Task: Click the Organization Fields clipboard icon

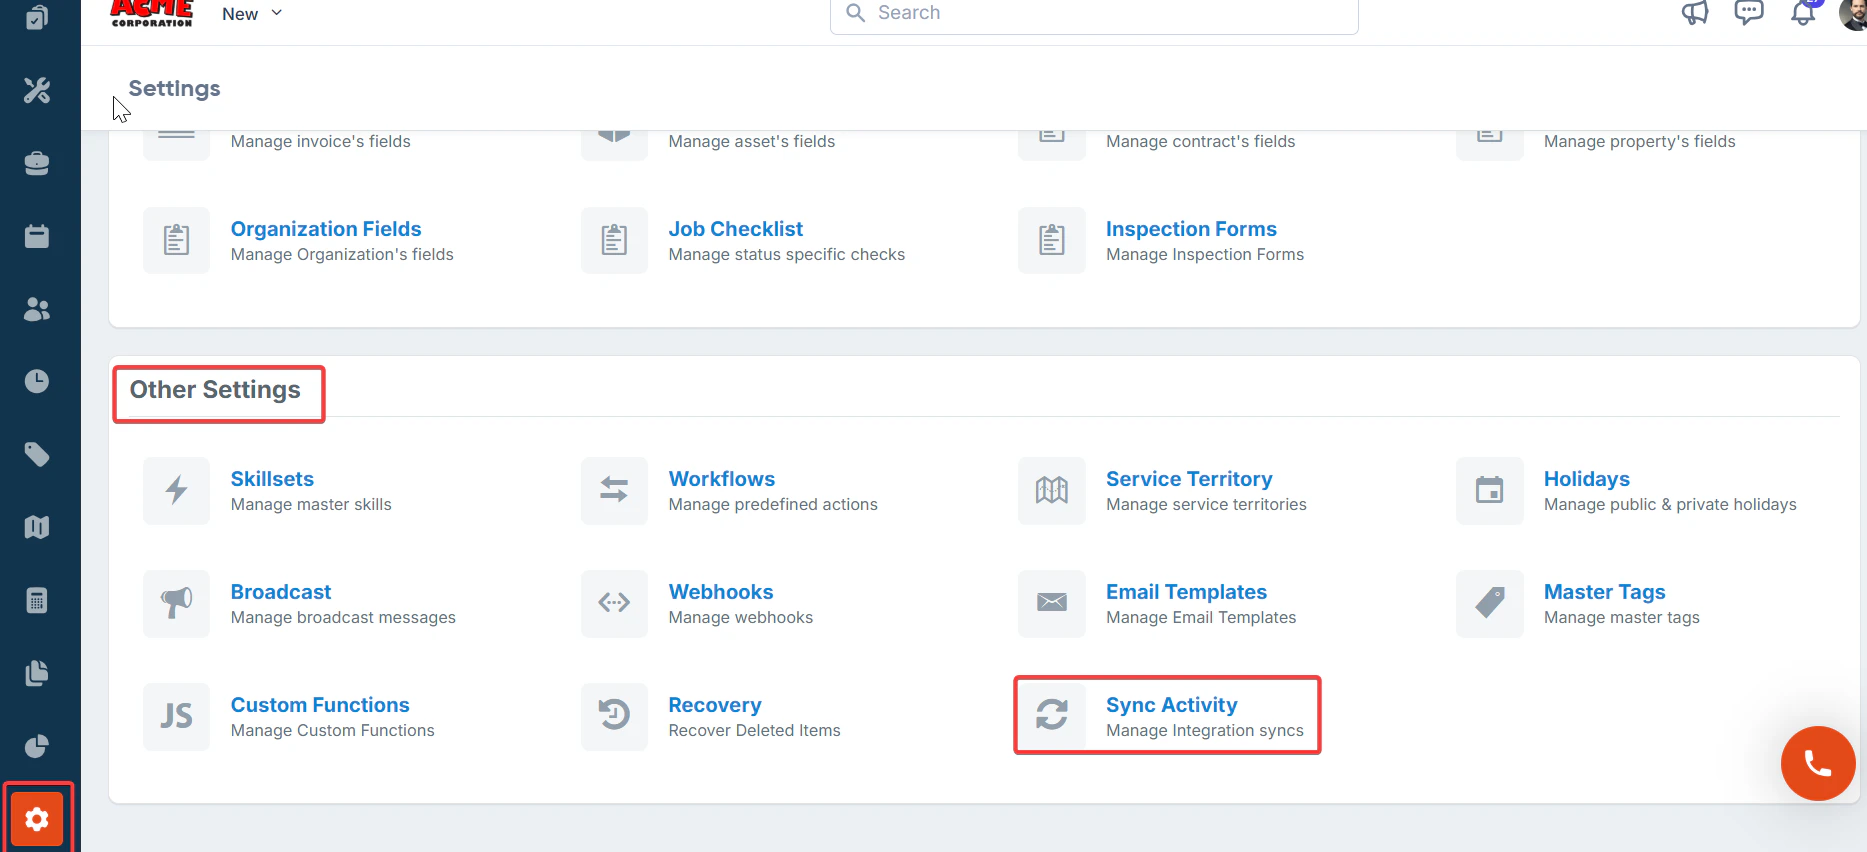Action: coord(176,240)
